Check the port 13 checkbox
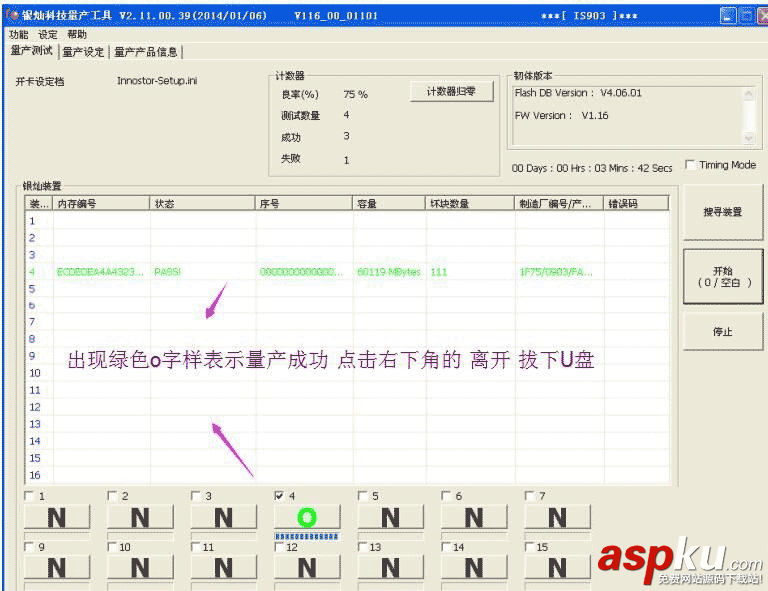The image size is (768, 591). pos(362,547)
